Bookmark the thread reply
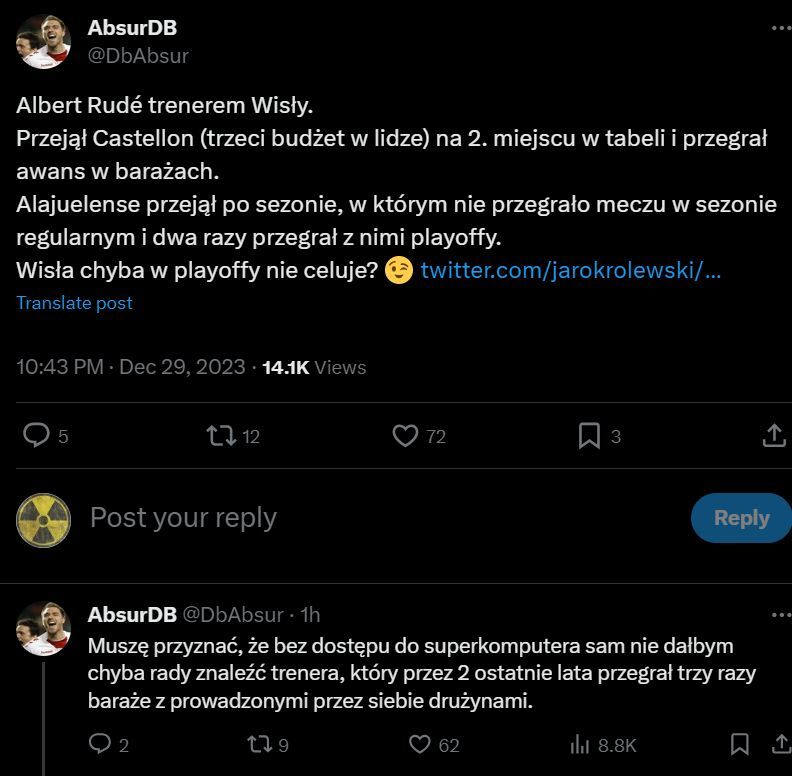The image size is (792, 776). click(740, 744)
